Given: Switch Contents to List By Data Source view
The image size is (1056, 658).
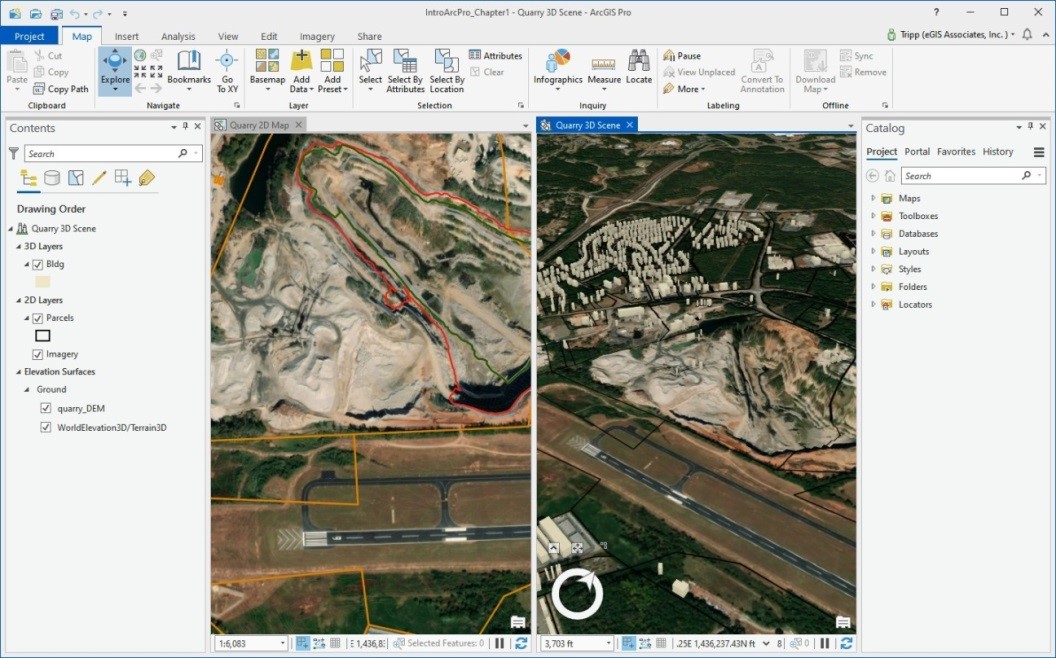Looking at the screenshot, I should coord(52,177).
